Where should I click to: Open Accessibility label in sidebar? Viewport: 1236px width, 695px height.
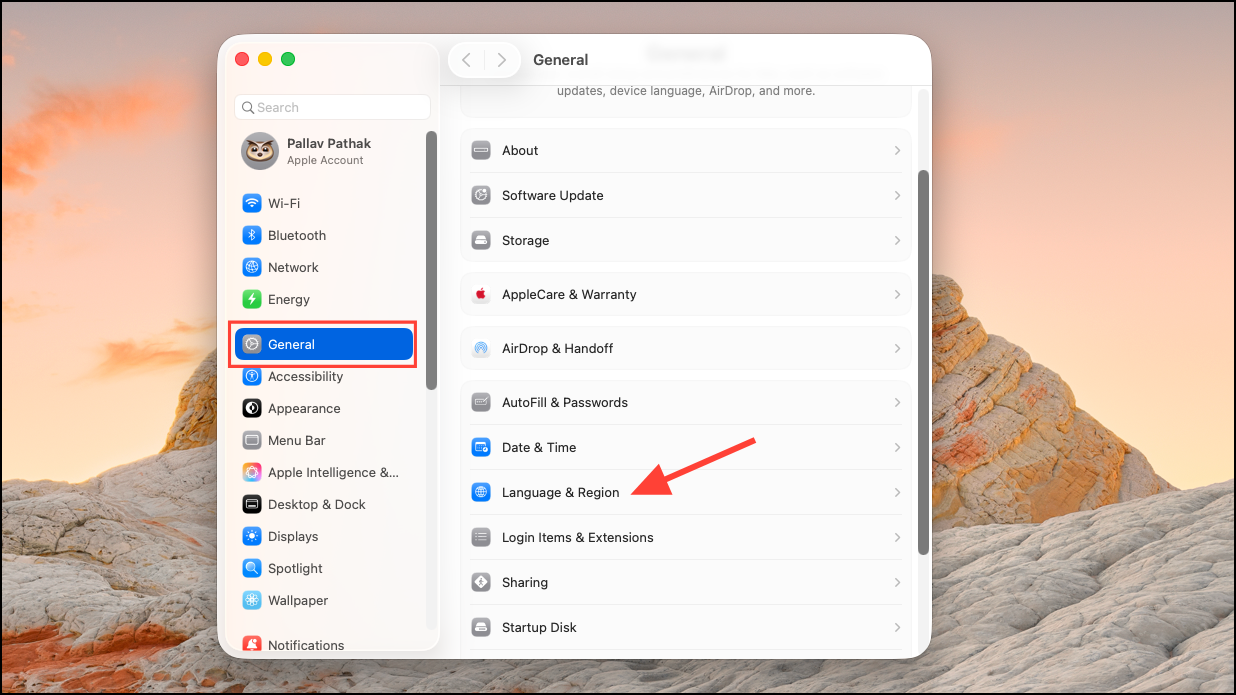click(x=305, y=376)
